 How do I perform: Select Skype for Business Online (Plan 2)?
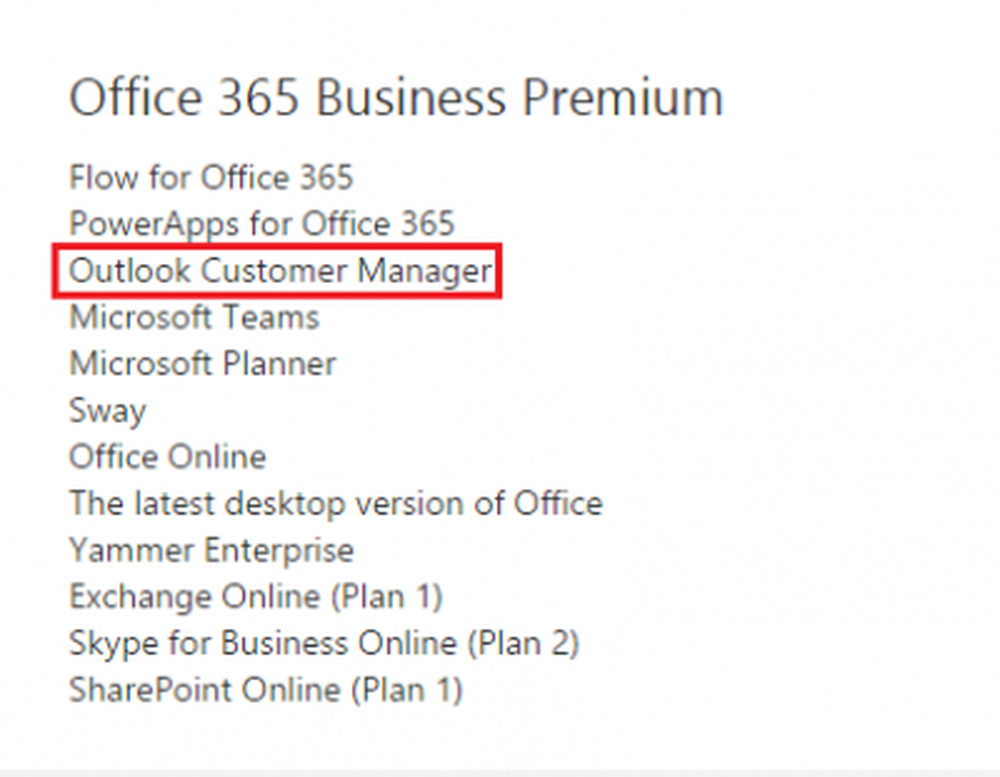click(324, 644)
